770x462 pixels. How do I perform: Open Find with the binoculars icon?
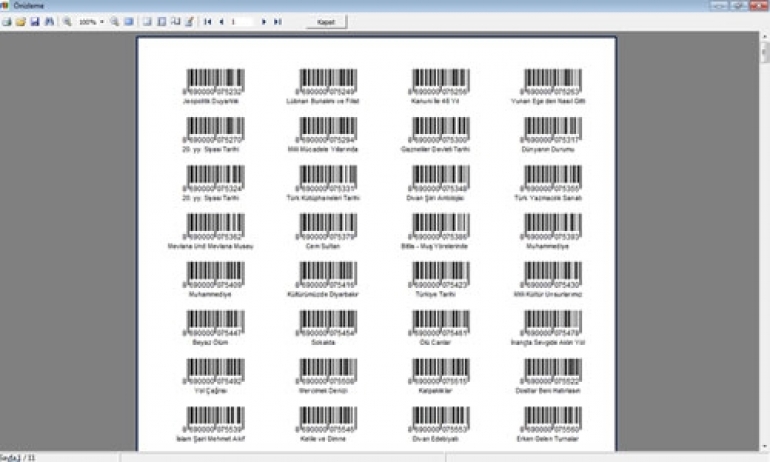(49, 22)
